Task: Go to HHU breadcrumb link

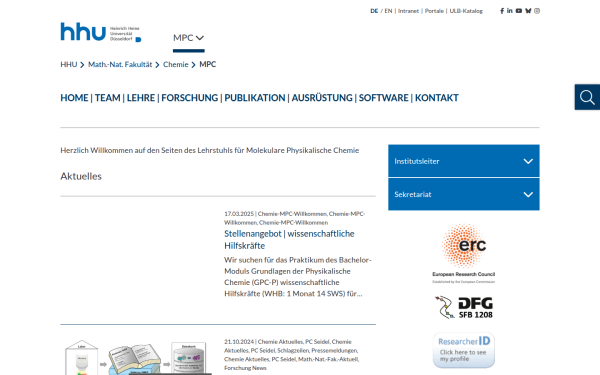Action: click(69, 64)
